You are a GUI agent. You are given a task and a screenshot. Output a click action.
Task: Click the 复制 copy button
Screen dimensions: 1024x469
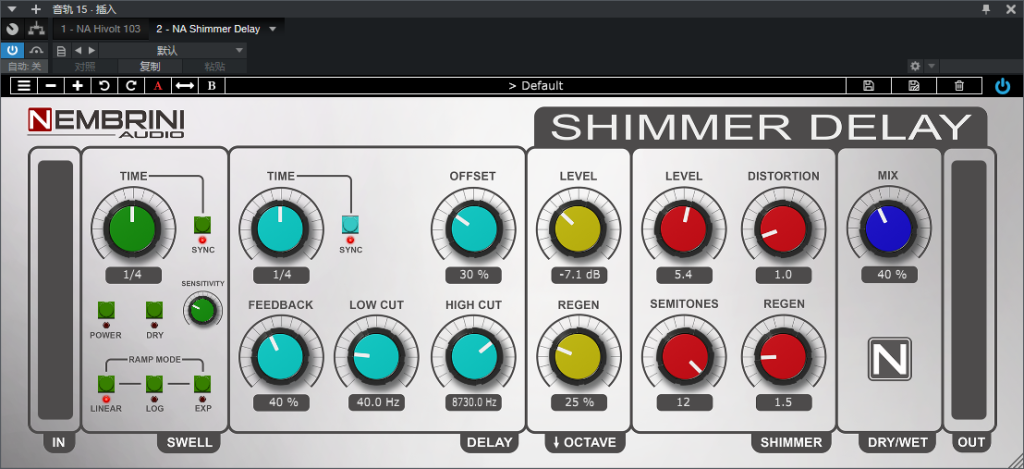click(x=150, y=66)
